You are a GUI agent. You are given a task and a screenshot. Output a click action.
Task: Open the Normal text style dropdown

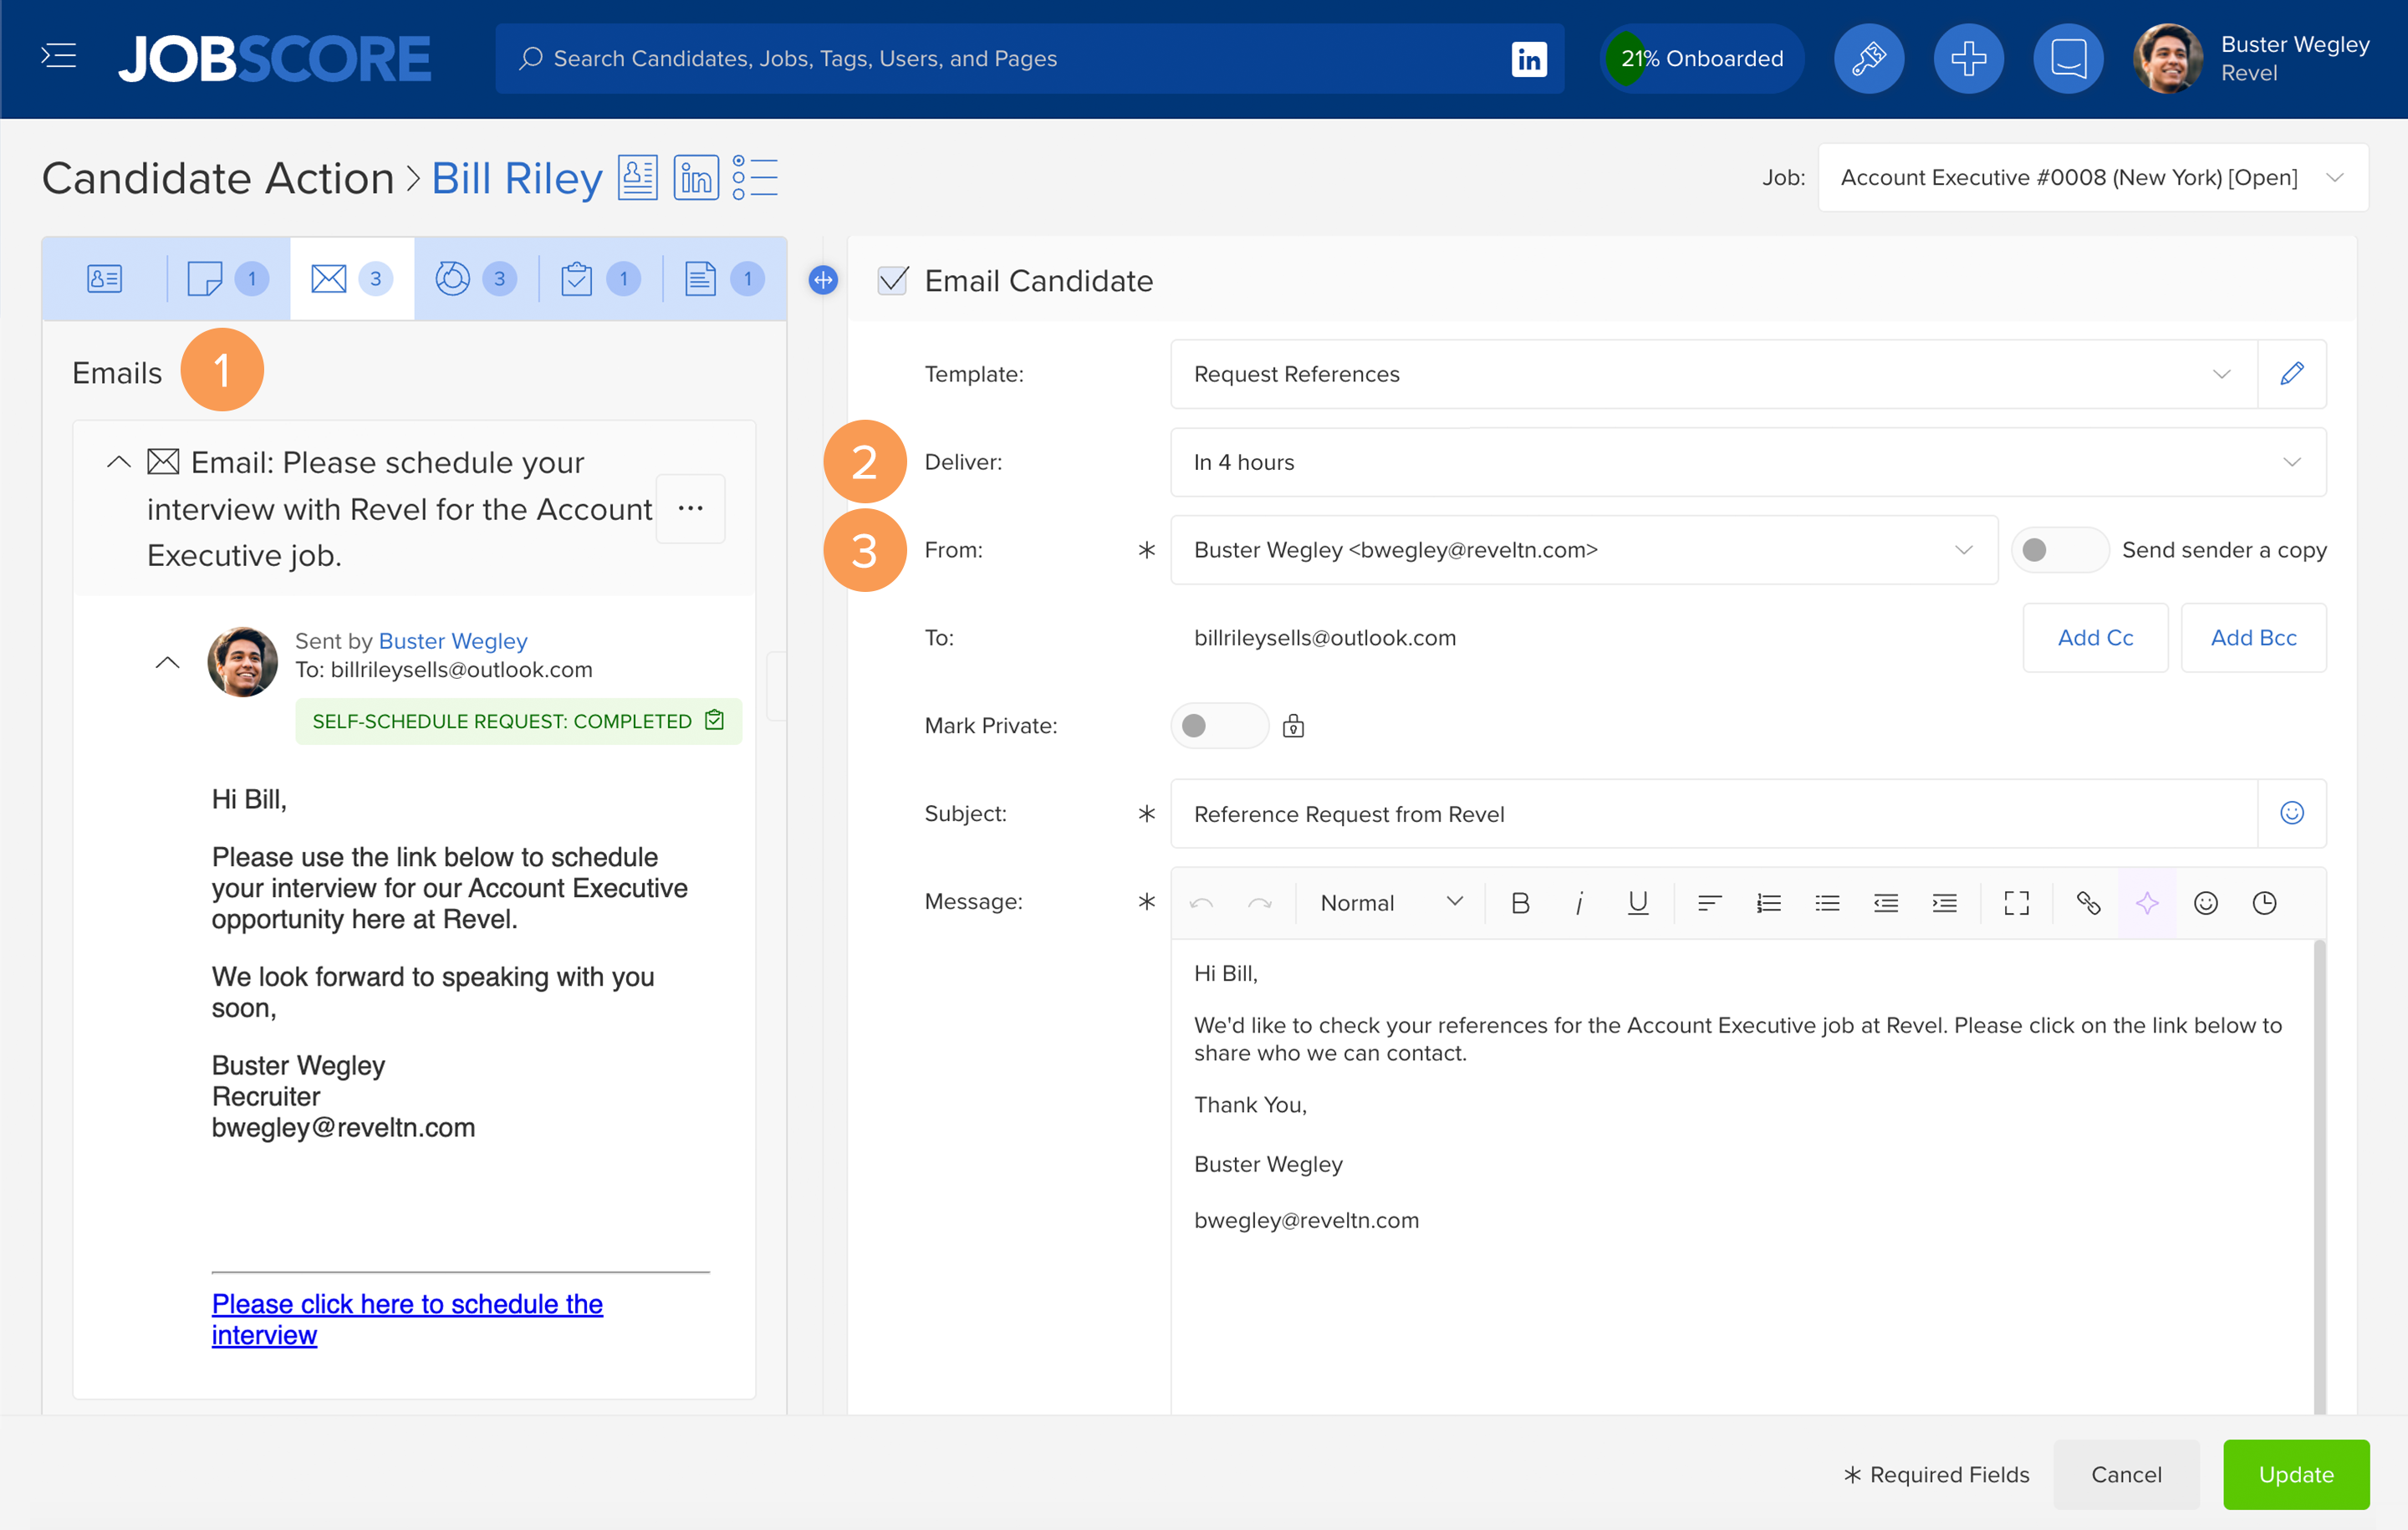tap(1390, 903)
